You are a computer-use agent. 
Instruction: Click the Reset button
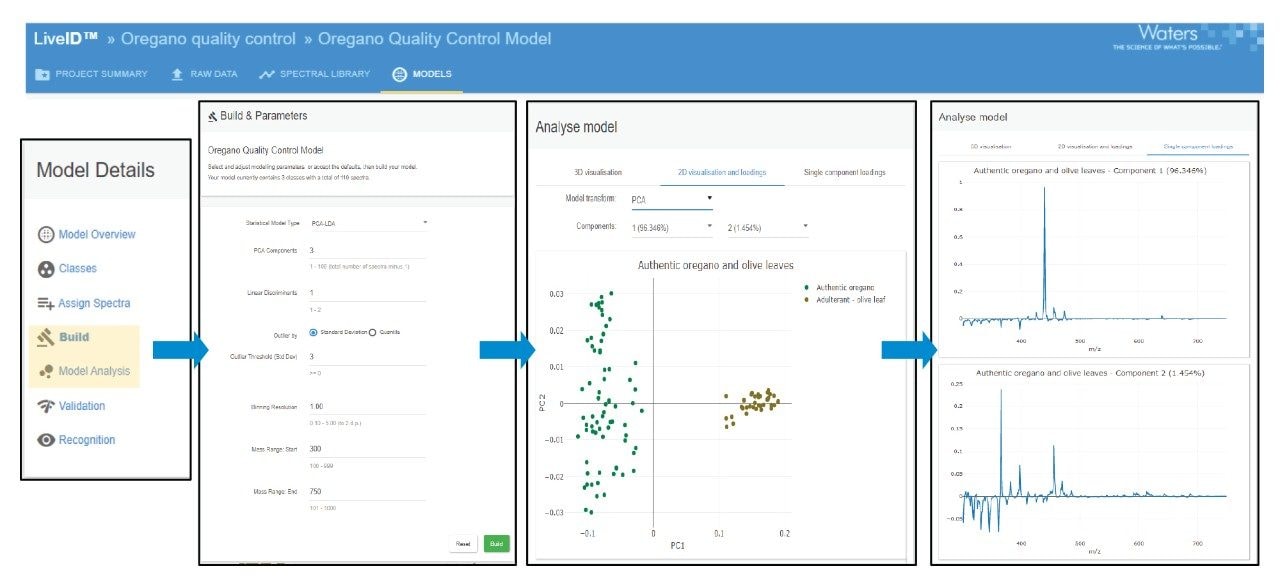pos(463,544)
